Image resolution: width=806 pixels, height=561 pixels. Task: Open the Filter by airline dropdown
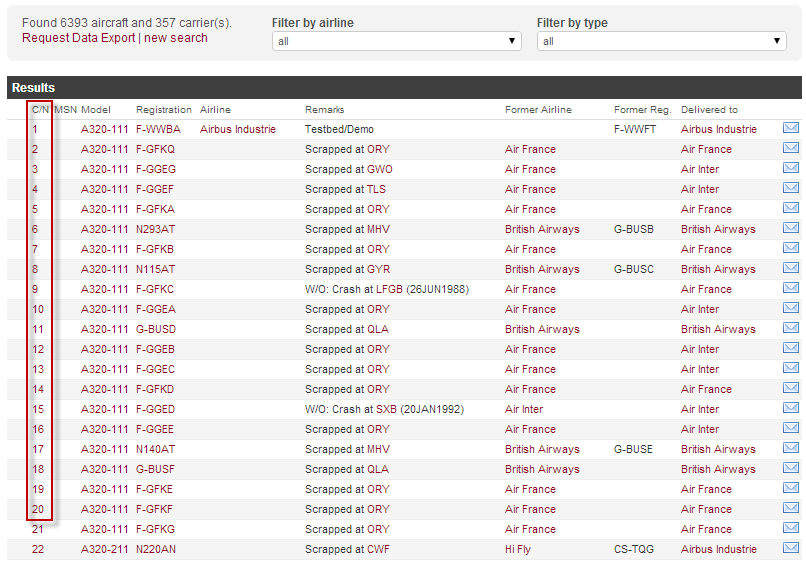click(x=397, y=41)
